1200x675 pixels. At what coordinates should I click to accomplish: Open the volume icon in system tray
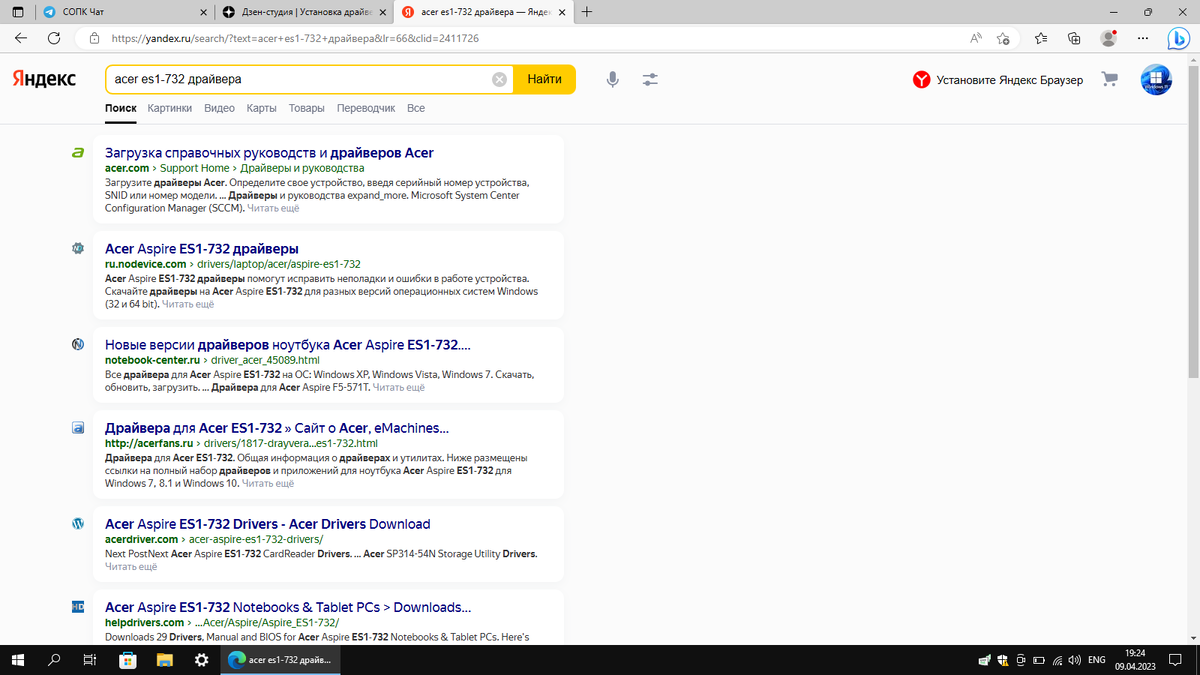1075,660
